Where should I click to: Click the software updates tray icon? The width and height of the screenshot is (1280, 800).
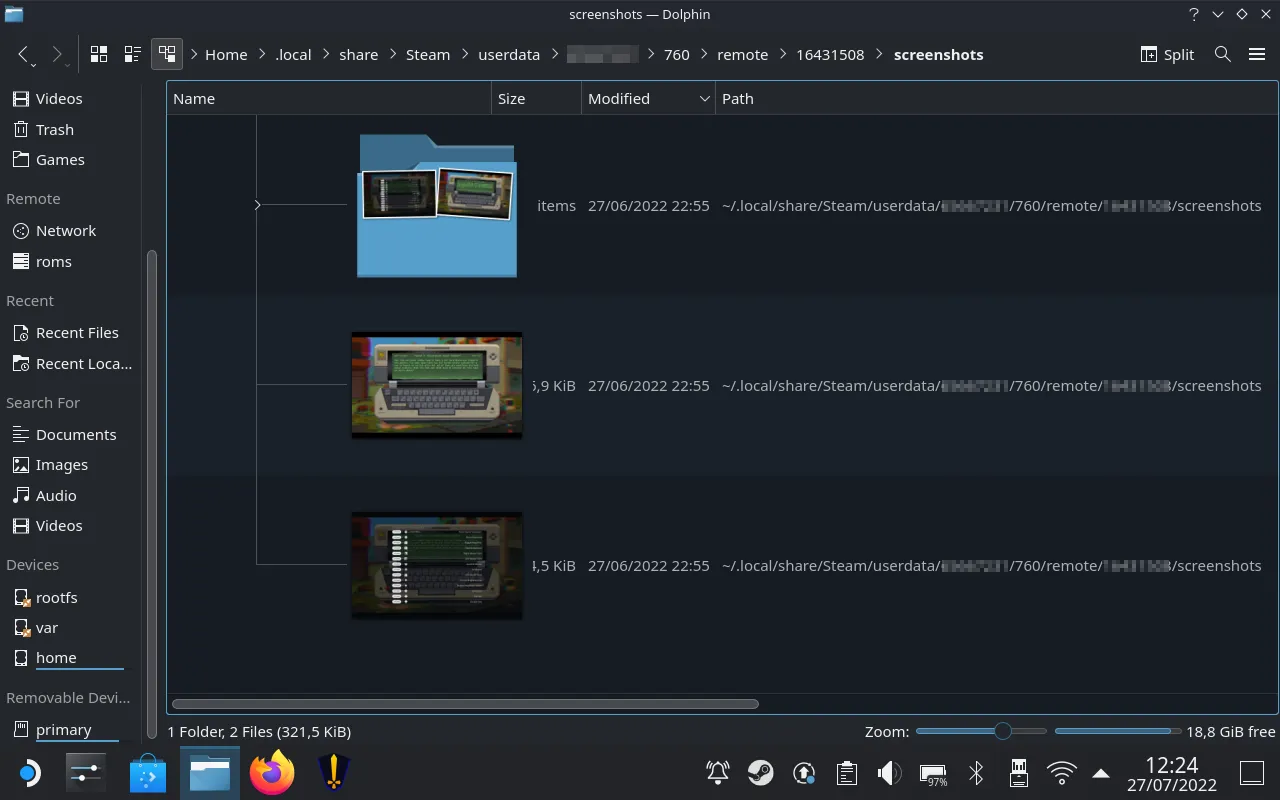[803, 773]
